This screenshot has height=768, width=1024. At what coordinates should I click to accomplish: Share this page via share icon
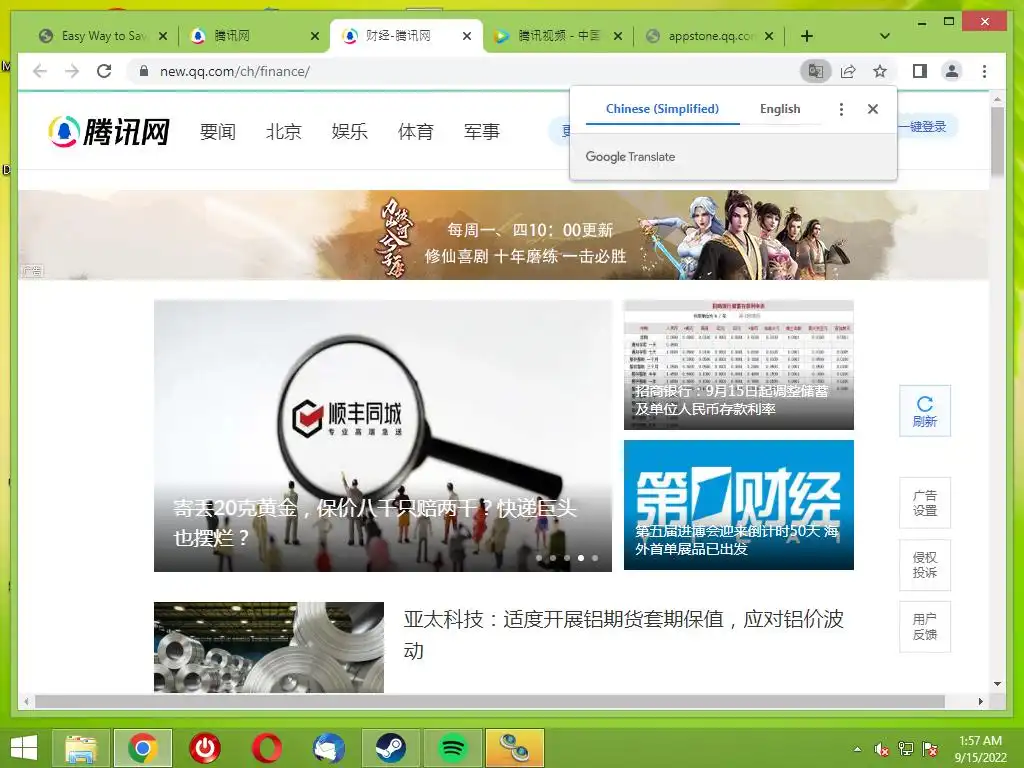(x=848, y=71)
